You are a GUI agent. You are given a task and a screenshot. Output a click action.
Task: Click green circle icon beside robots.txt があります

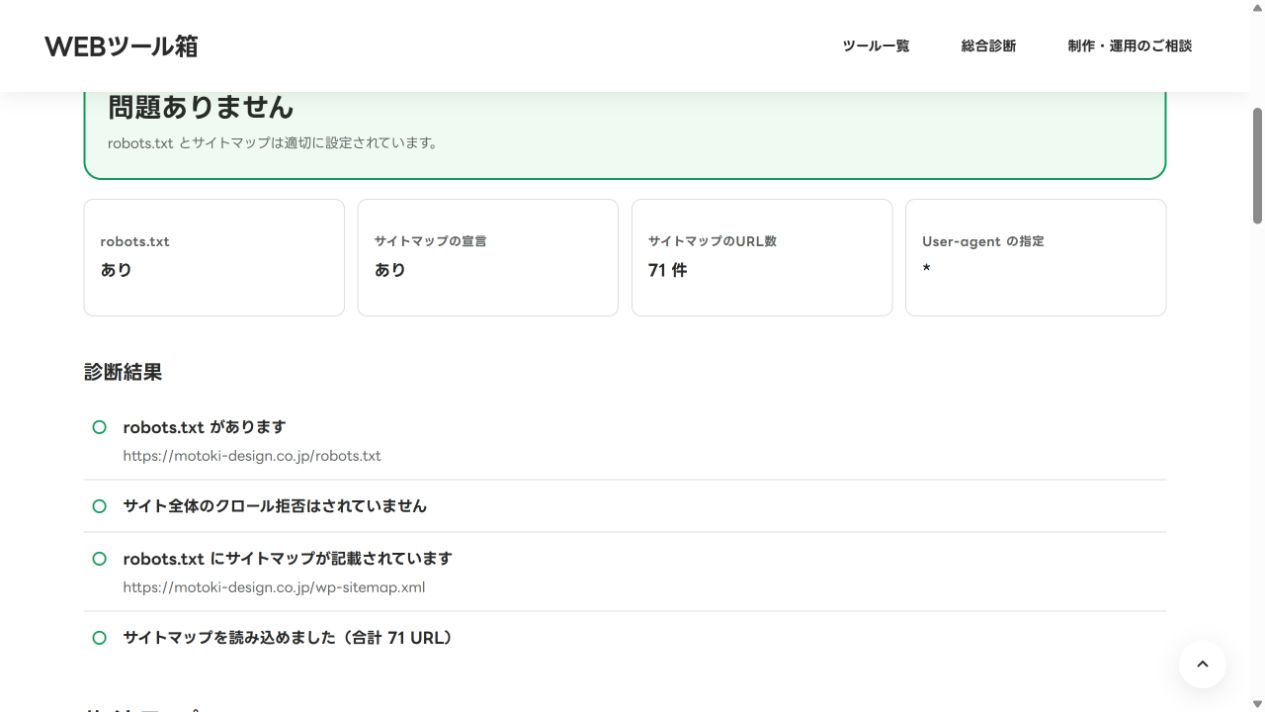[x=99, y=427]
